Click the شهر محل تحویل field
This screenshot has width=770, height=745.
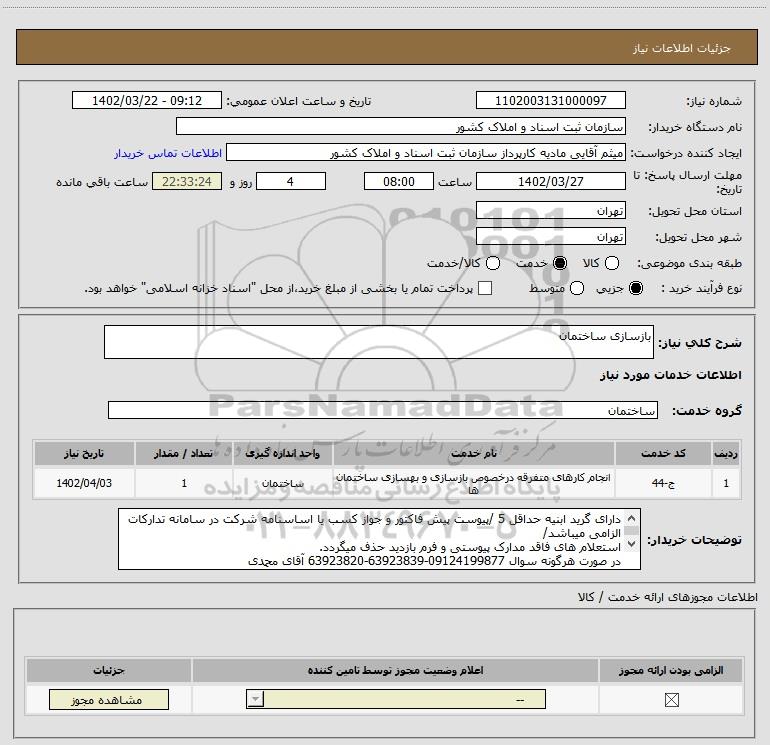pyautogui.click(x=550, y=237)
